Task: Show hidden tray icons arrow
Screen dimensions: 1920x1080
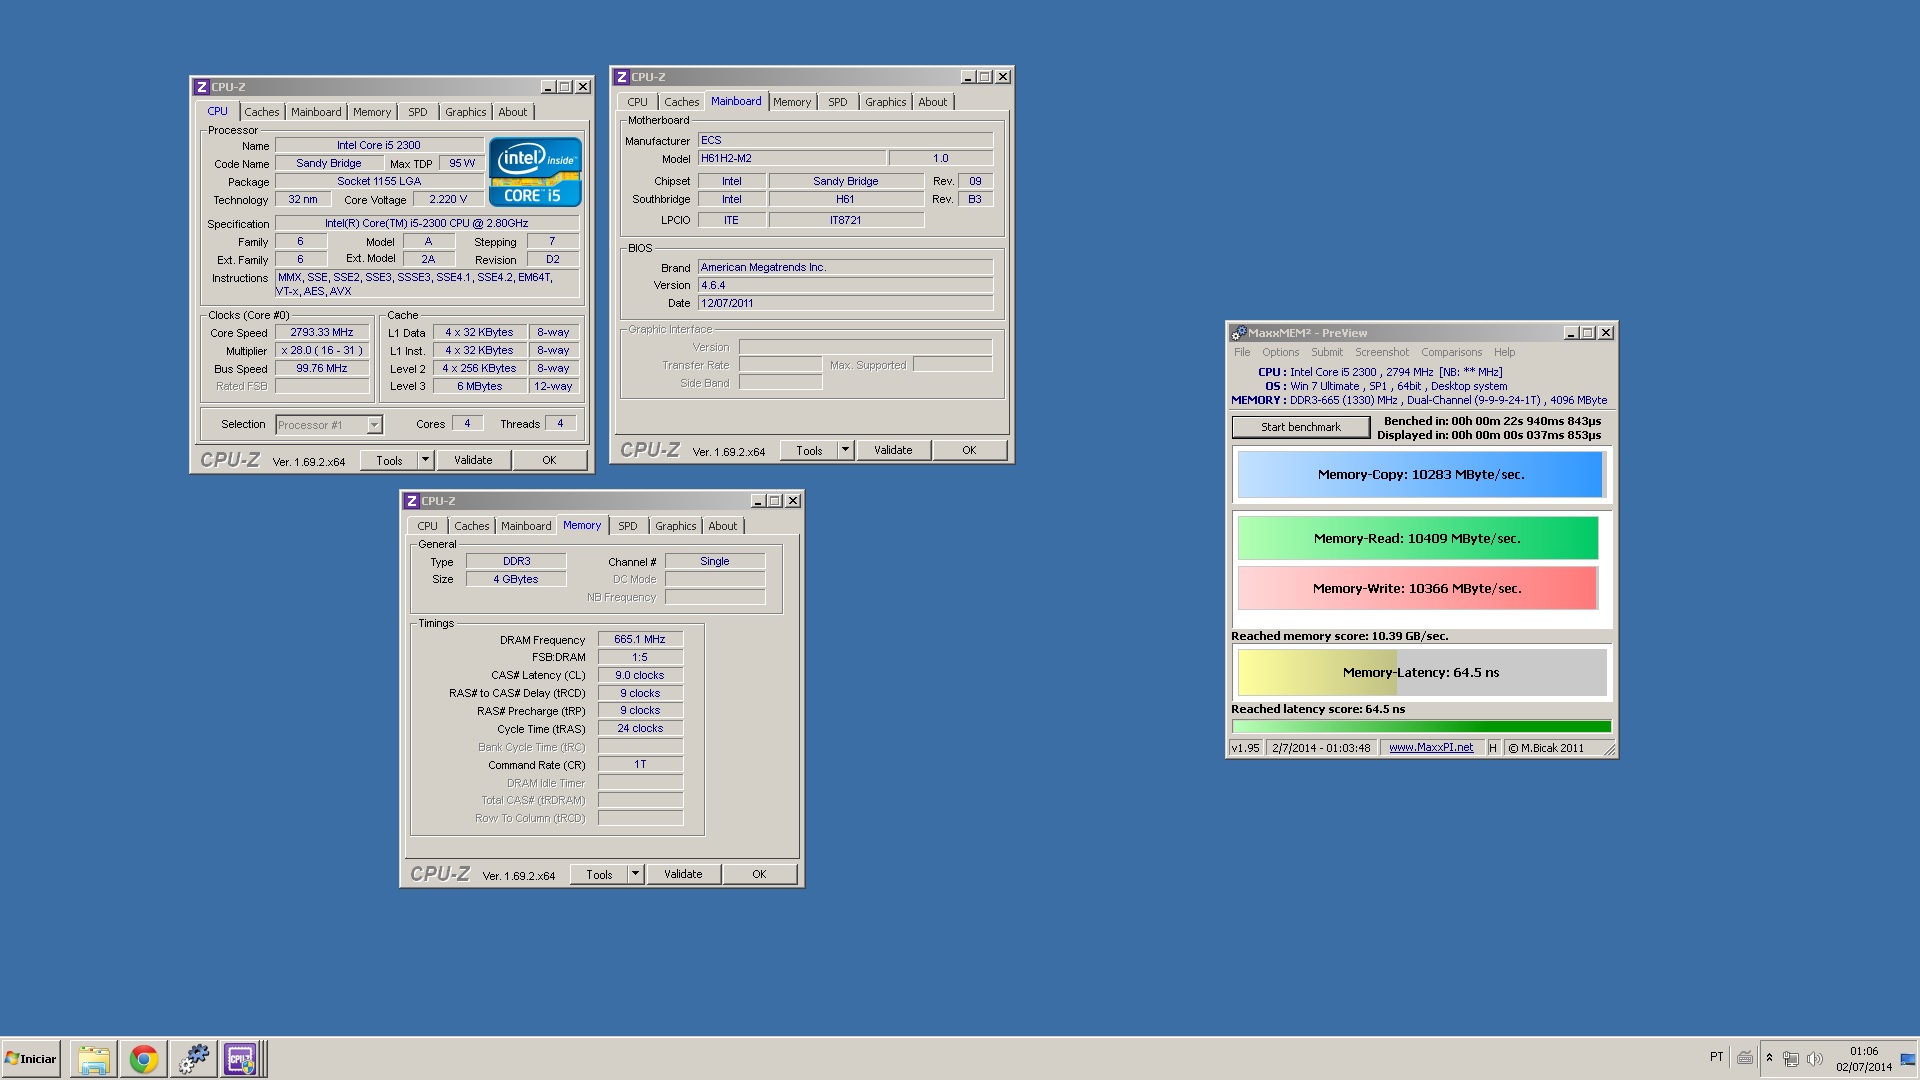Action: coord(1769,1058)
